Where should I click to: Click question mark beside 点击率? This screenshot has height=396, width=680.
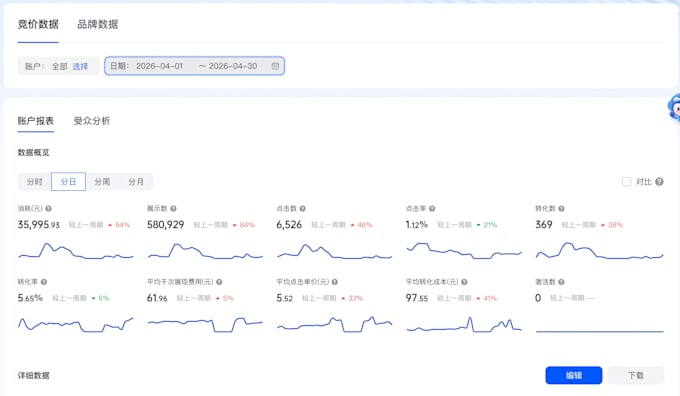click(432, 209)
